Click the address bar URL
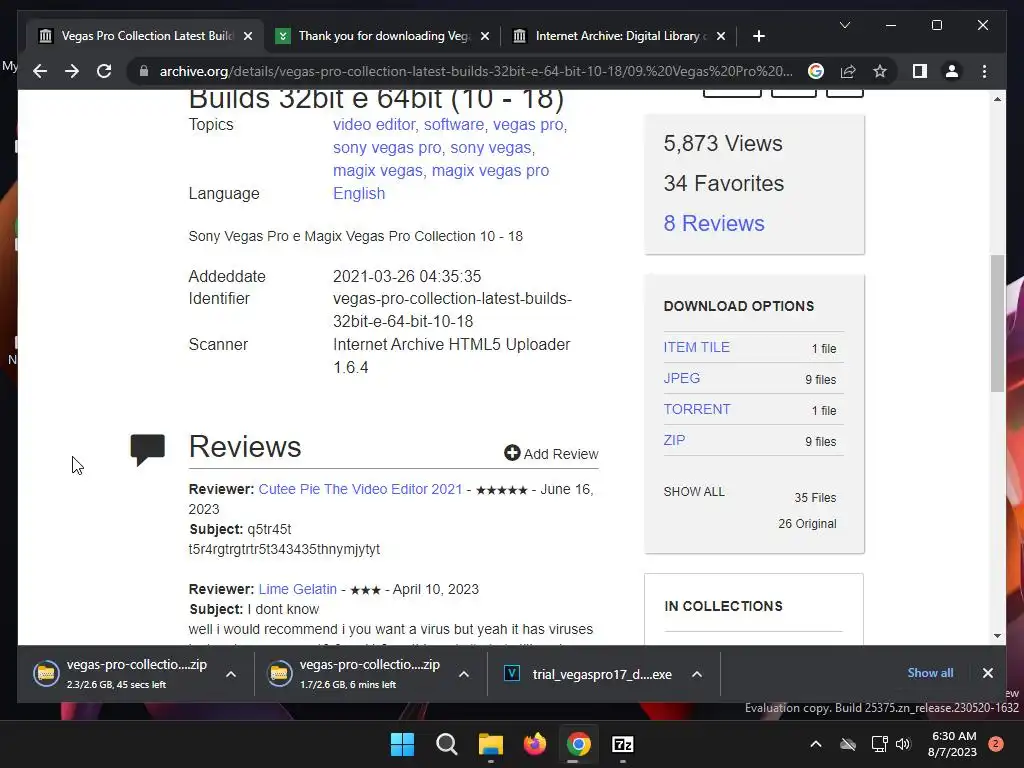The height and width of the screenshot is (768, 1024). click(x=476, y=71)
